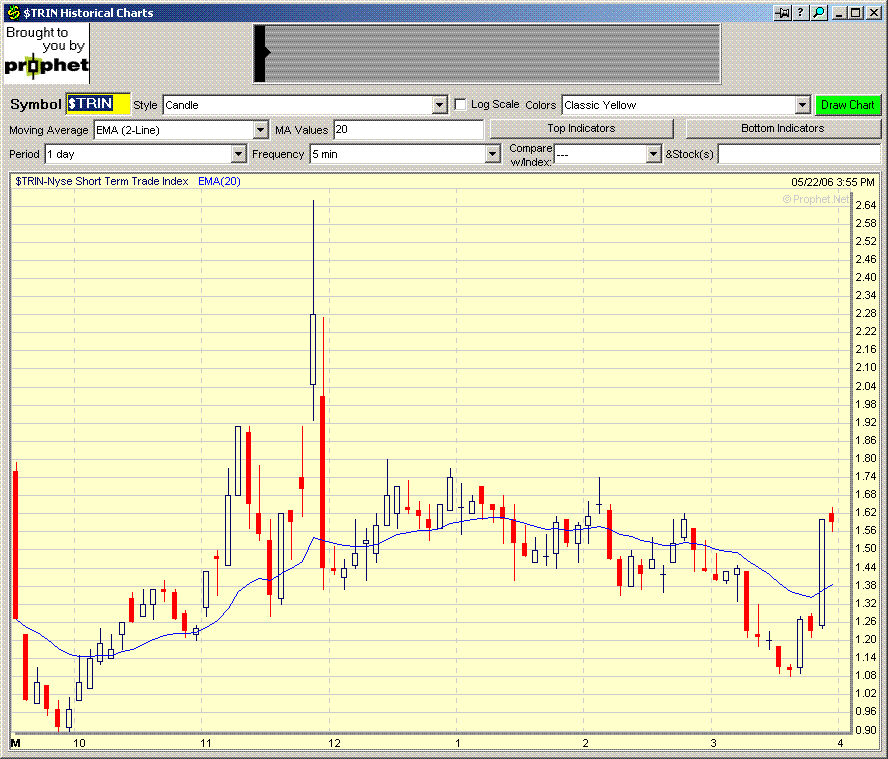Click the Symbol input field $TRIN

pos(98,104)
